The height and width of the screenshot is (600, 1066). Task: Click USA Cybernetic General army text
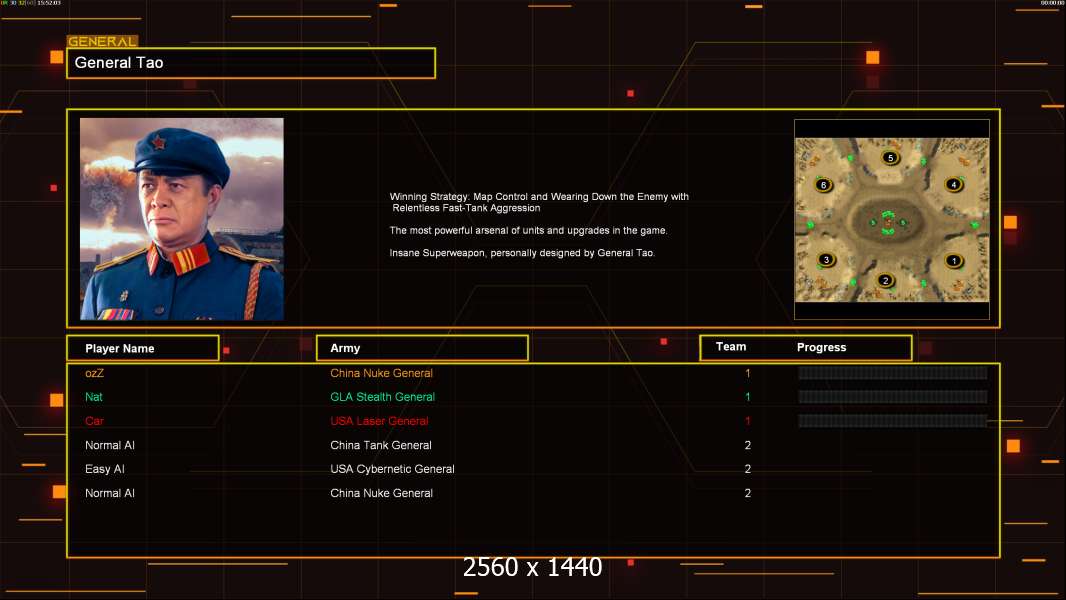tap(392, 469)
